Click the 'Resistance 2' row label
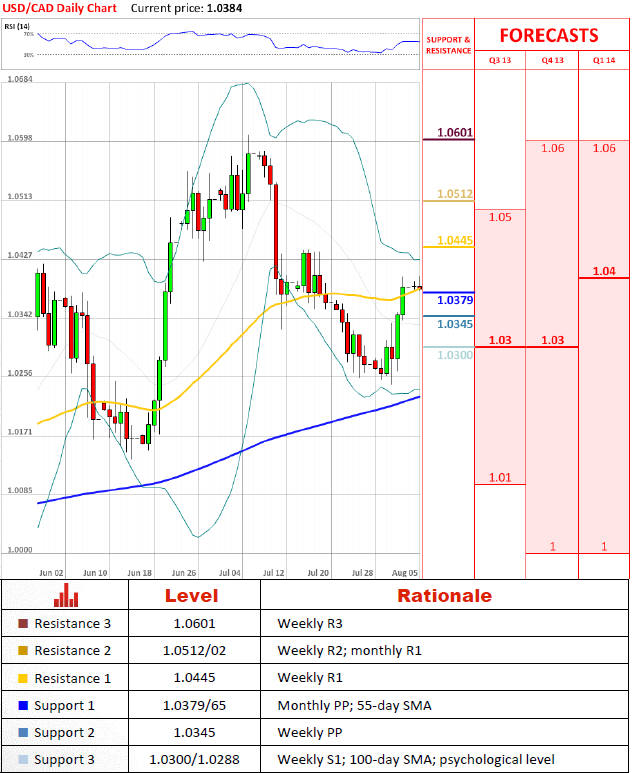The width and height of the screenshot is (633, 773). pos(72,651)
